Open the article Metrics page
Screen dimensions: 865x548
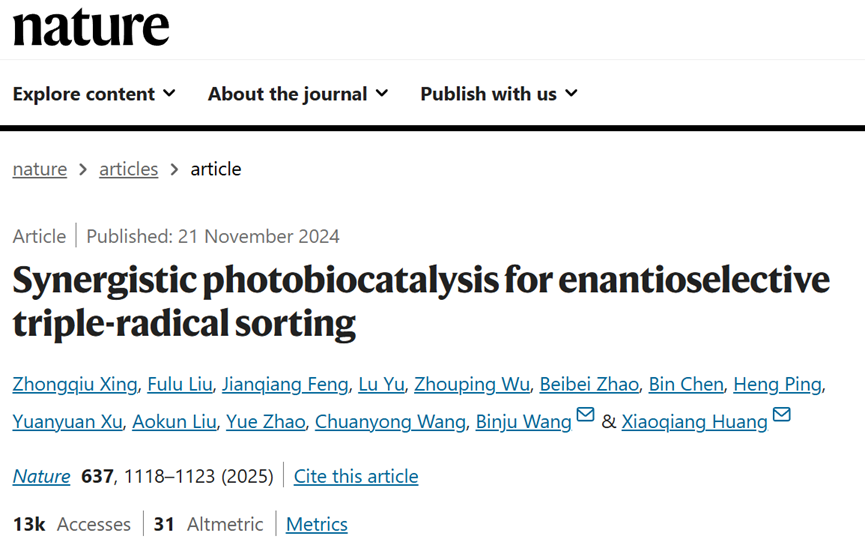click(x=317, y=524)
